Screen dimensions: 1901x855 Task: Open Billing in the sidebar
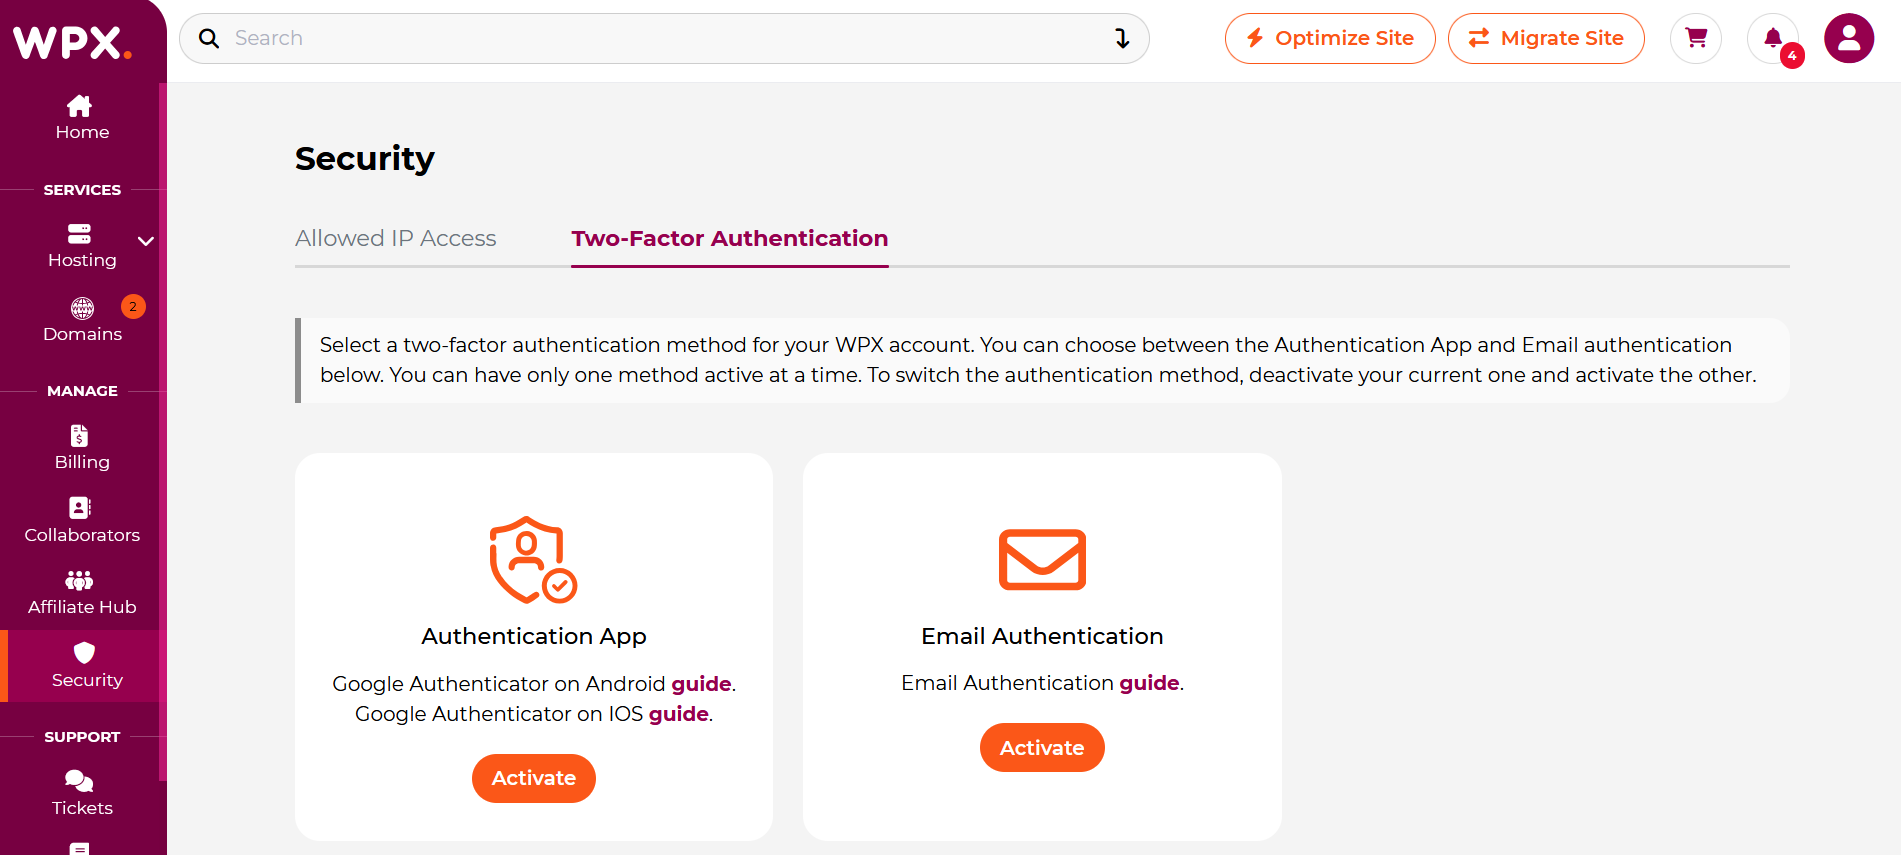point(82,448)
